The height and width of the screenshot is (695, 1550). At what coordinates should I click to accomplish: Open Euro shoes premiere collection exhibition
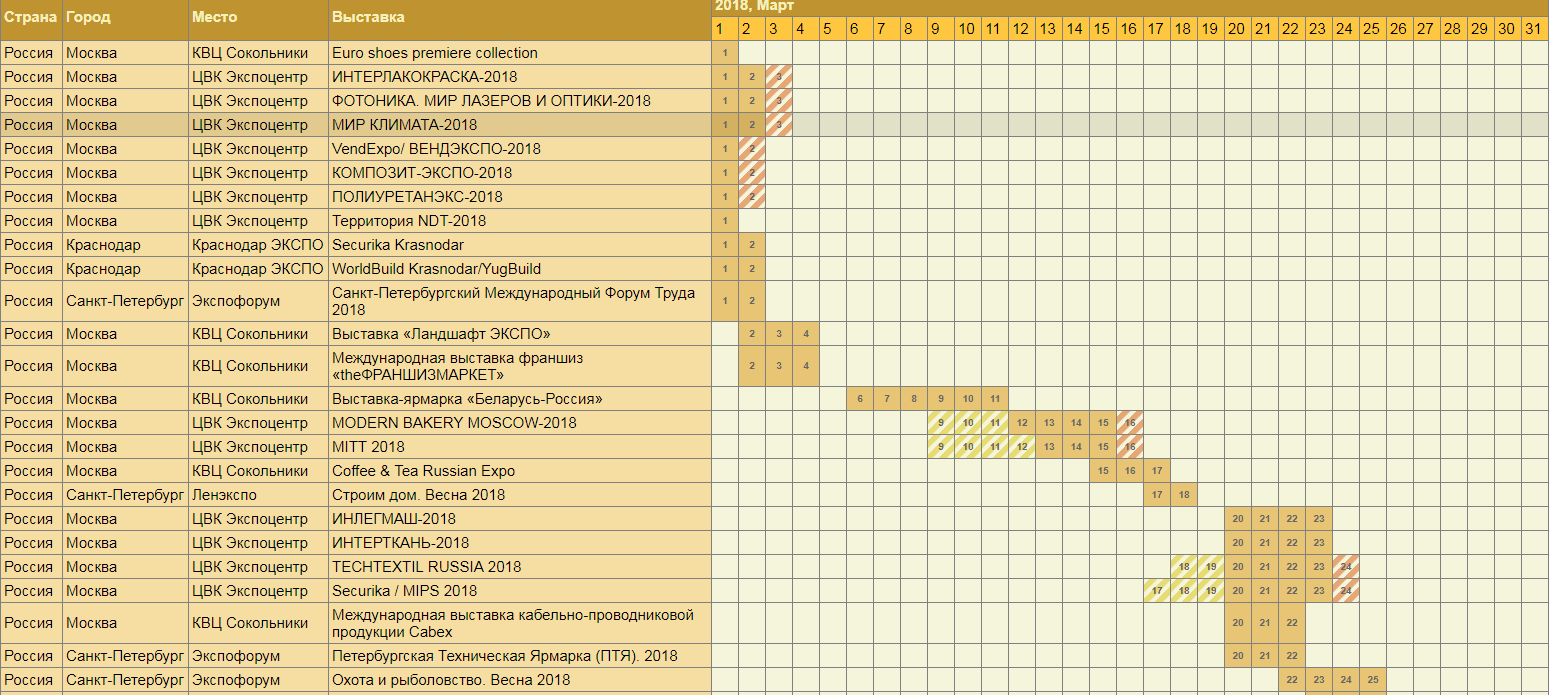pyautogui.click(x=434, y=53)
